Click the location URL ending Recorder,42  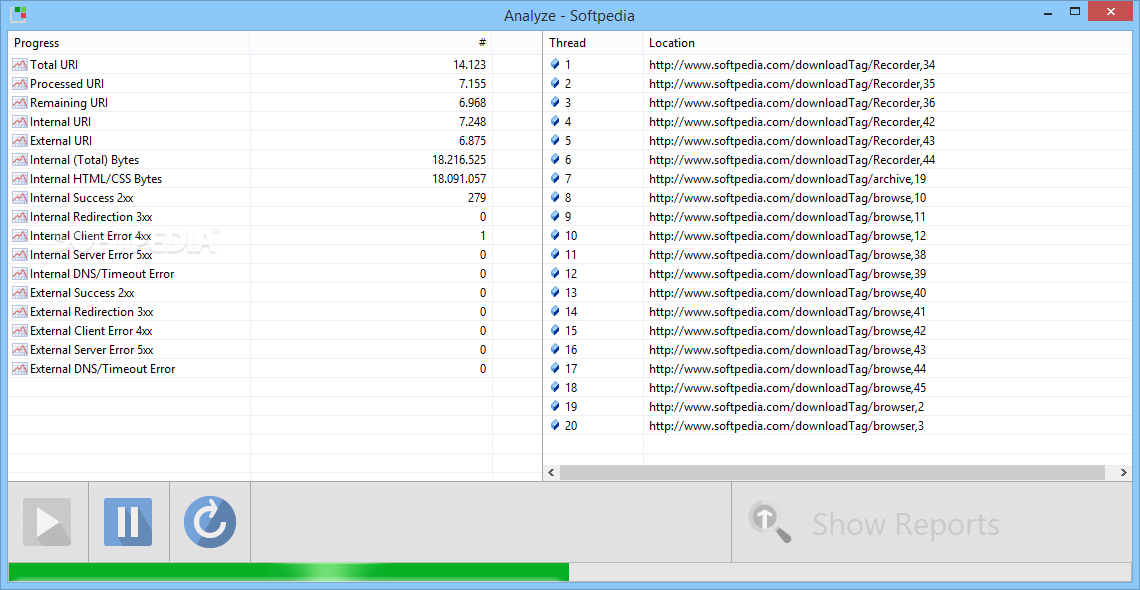[792, 121]
